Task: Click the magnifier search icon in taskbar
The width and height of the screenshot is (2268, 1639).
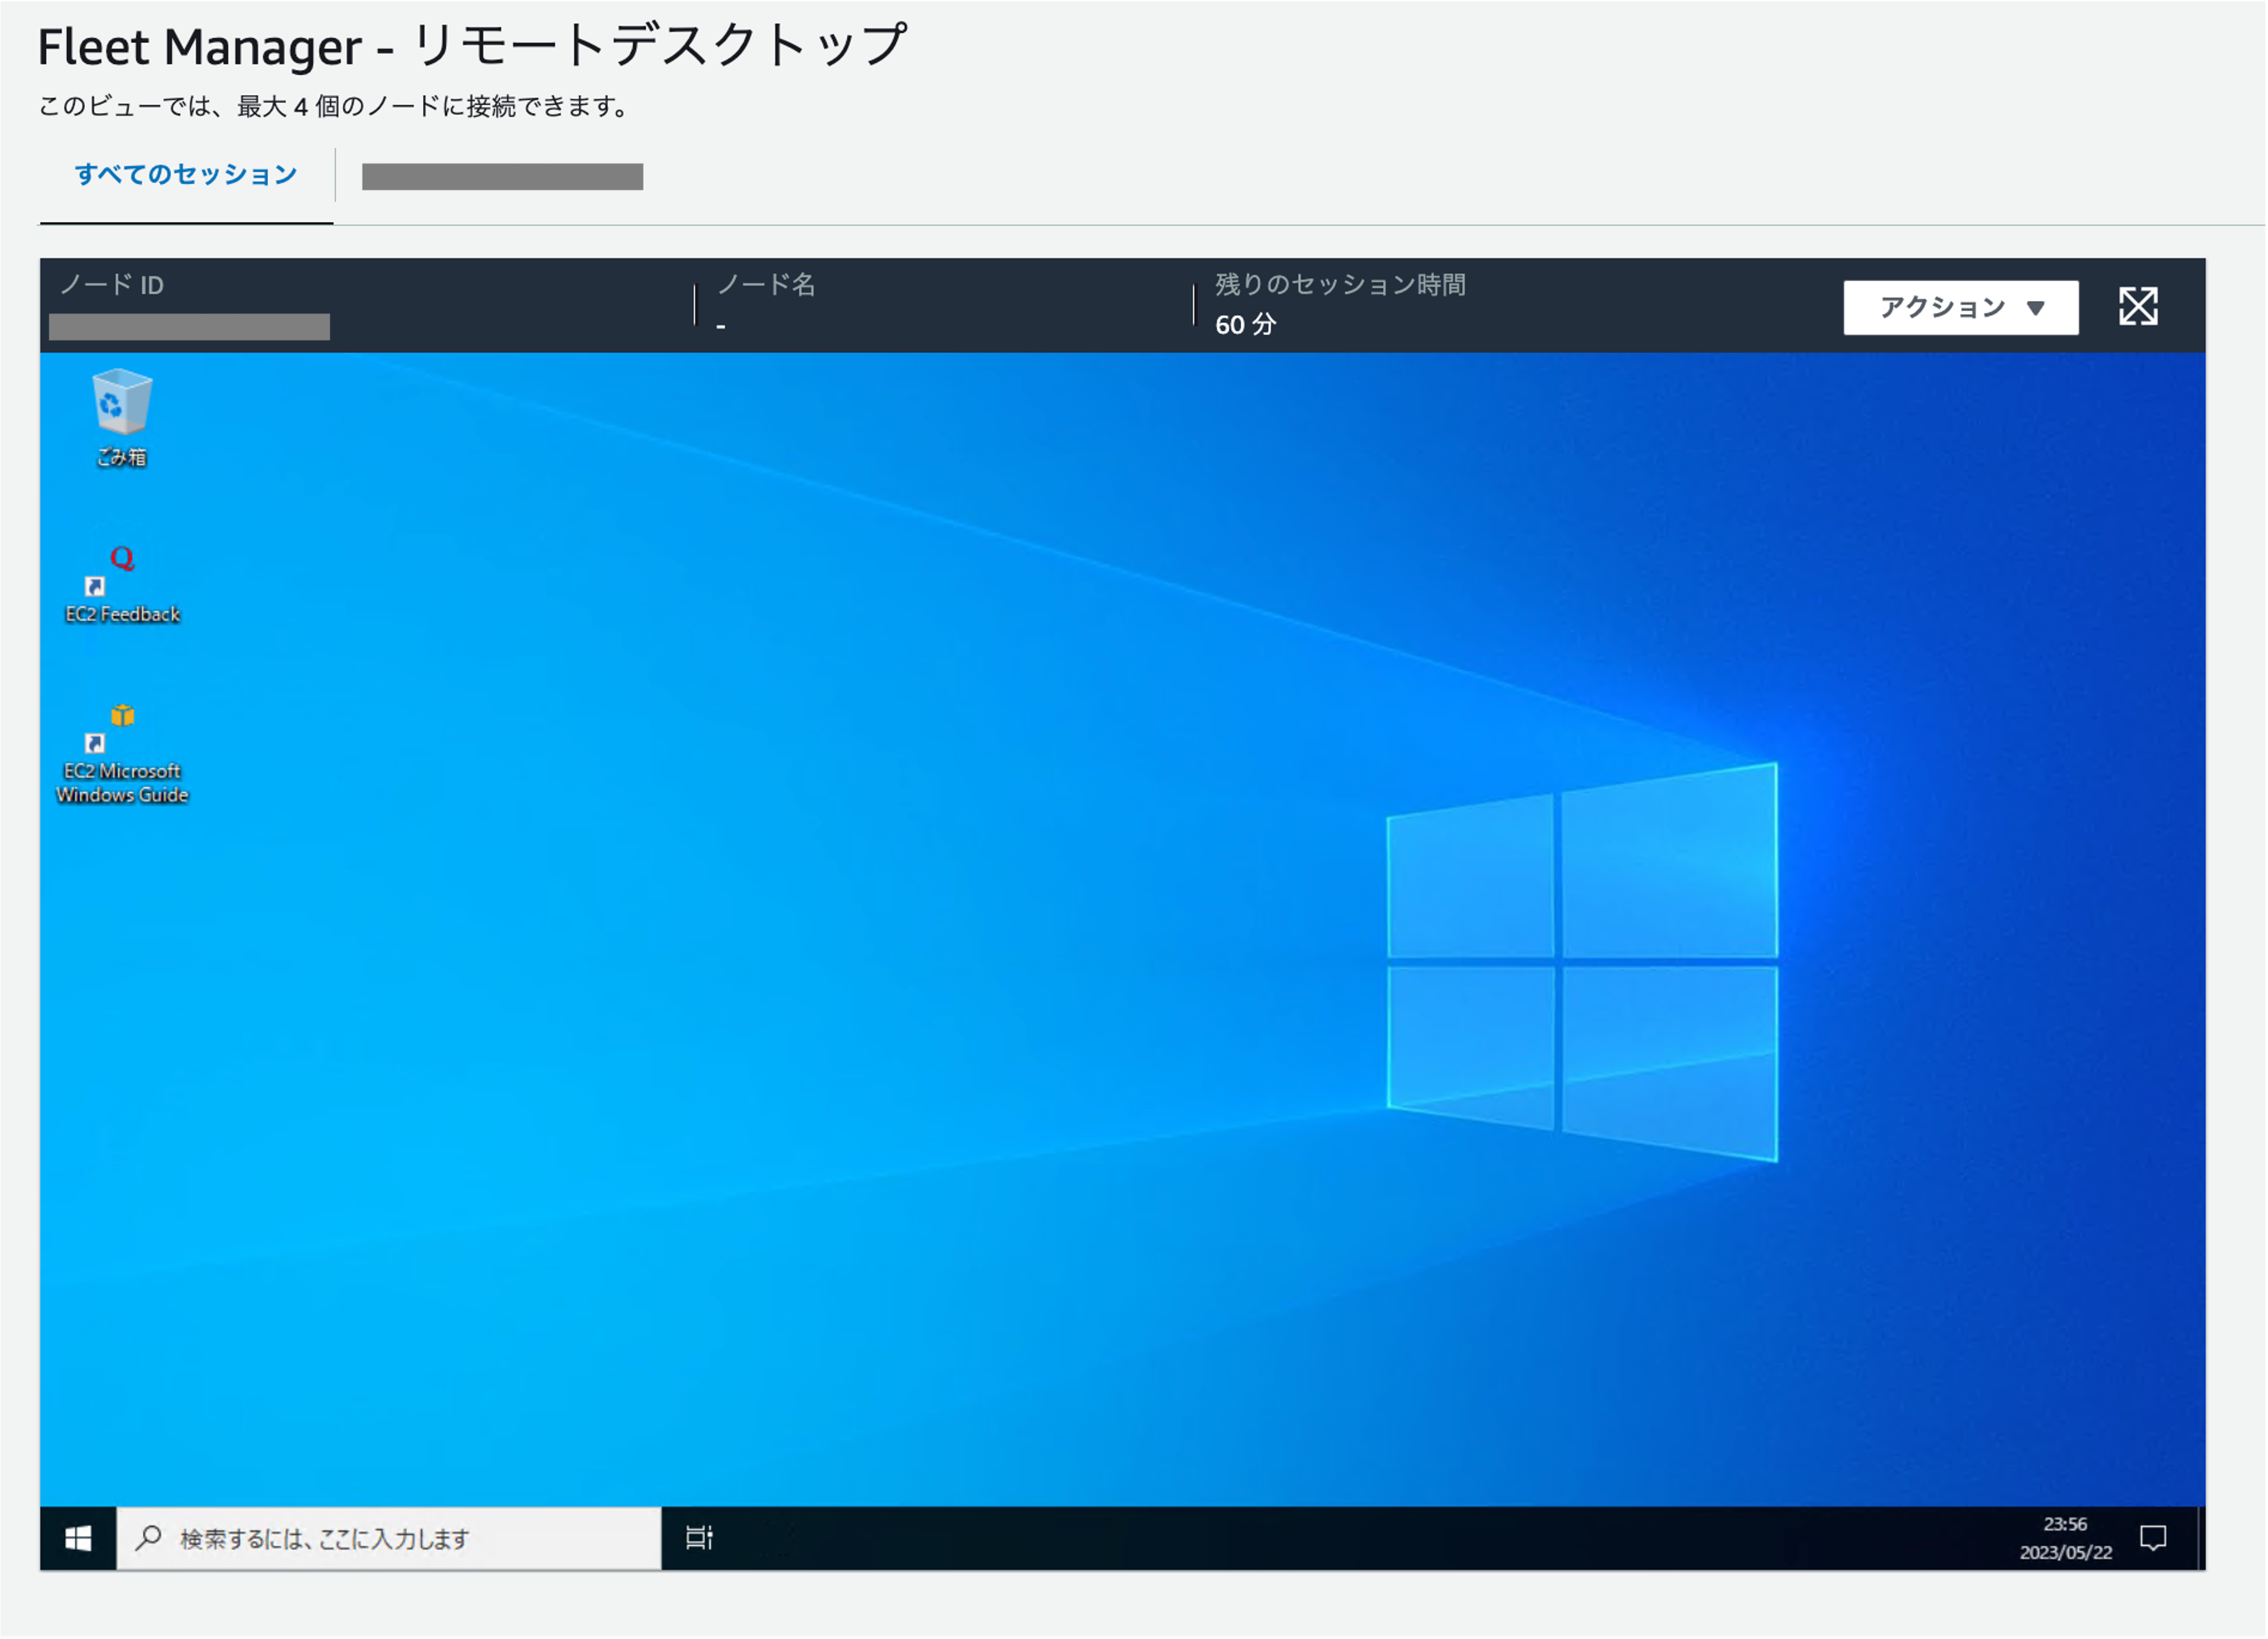Action: [x=149, y=1538]
